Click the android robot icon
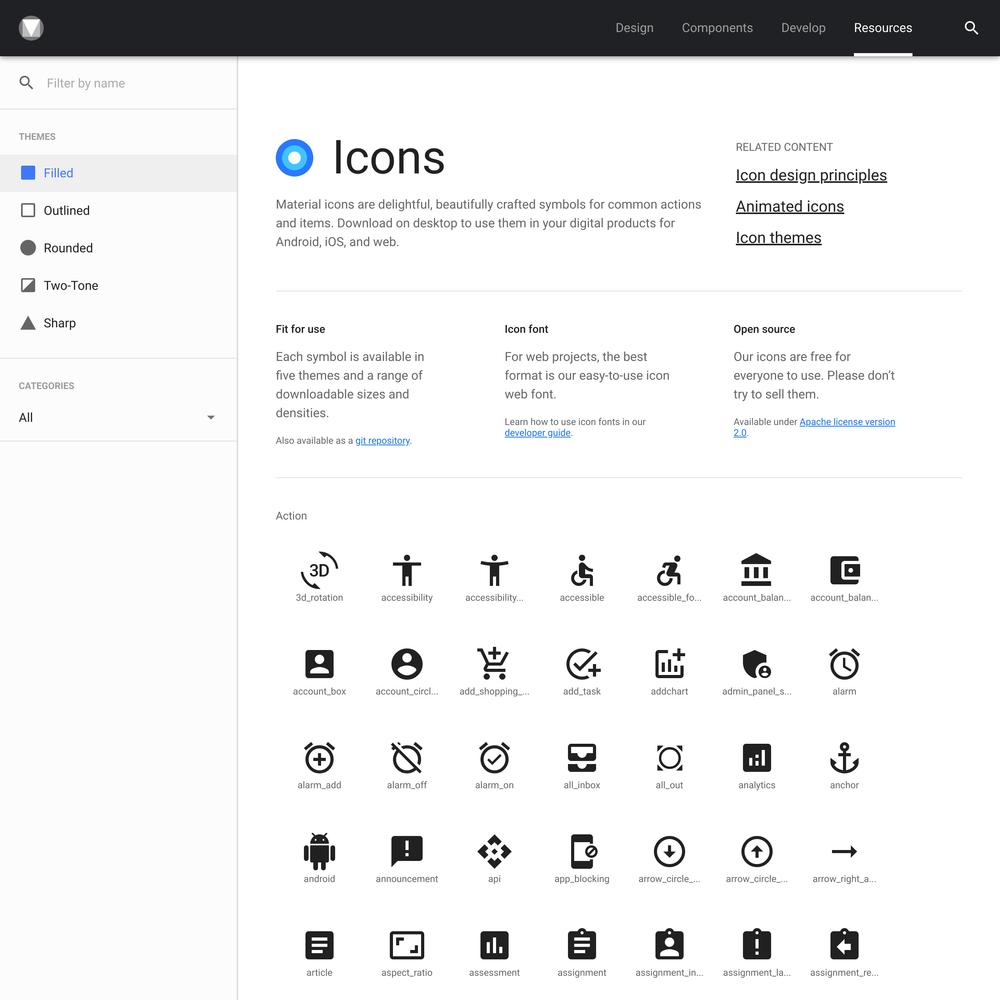Image resolution: width=1000 pixels, height=1000 pixels. click(319, 851)
